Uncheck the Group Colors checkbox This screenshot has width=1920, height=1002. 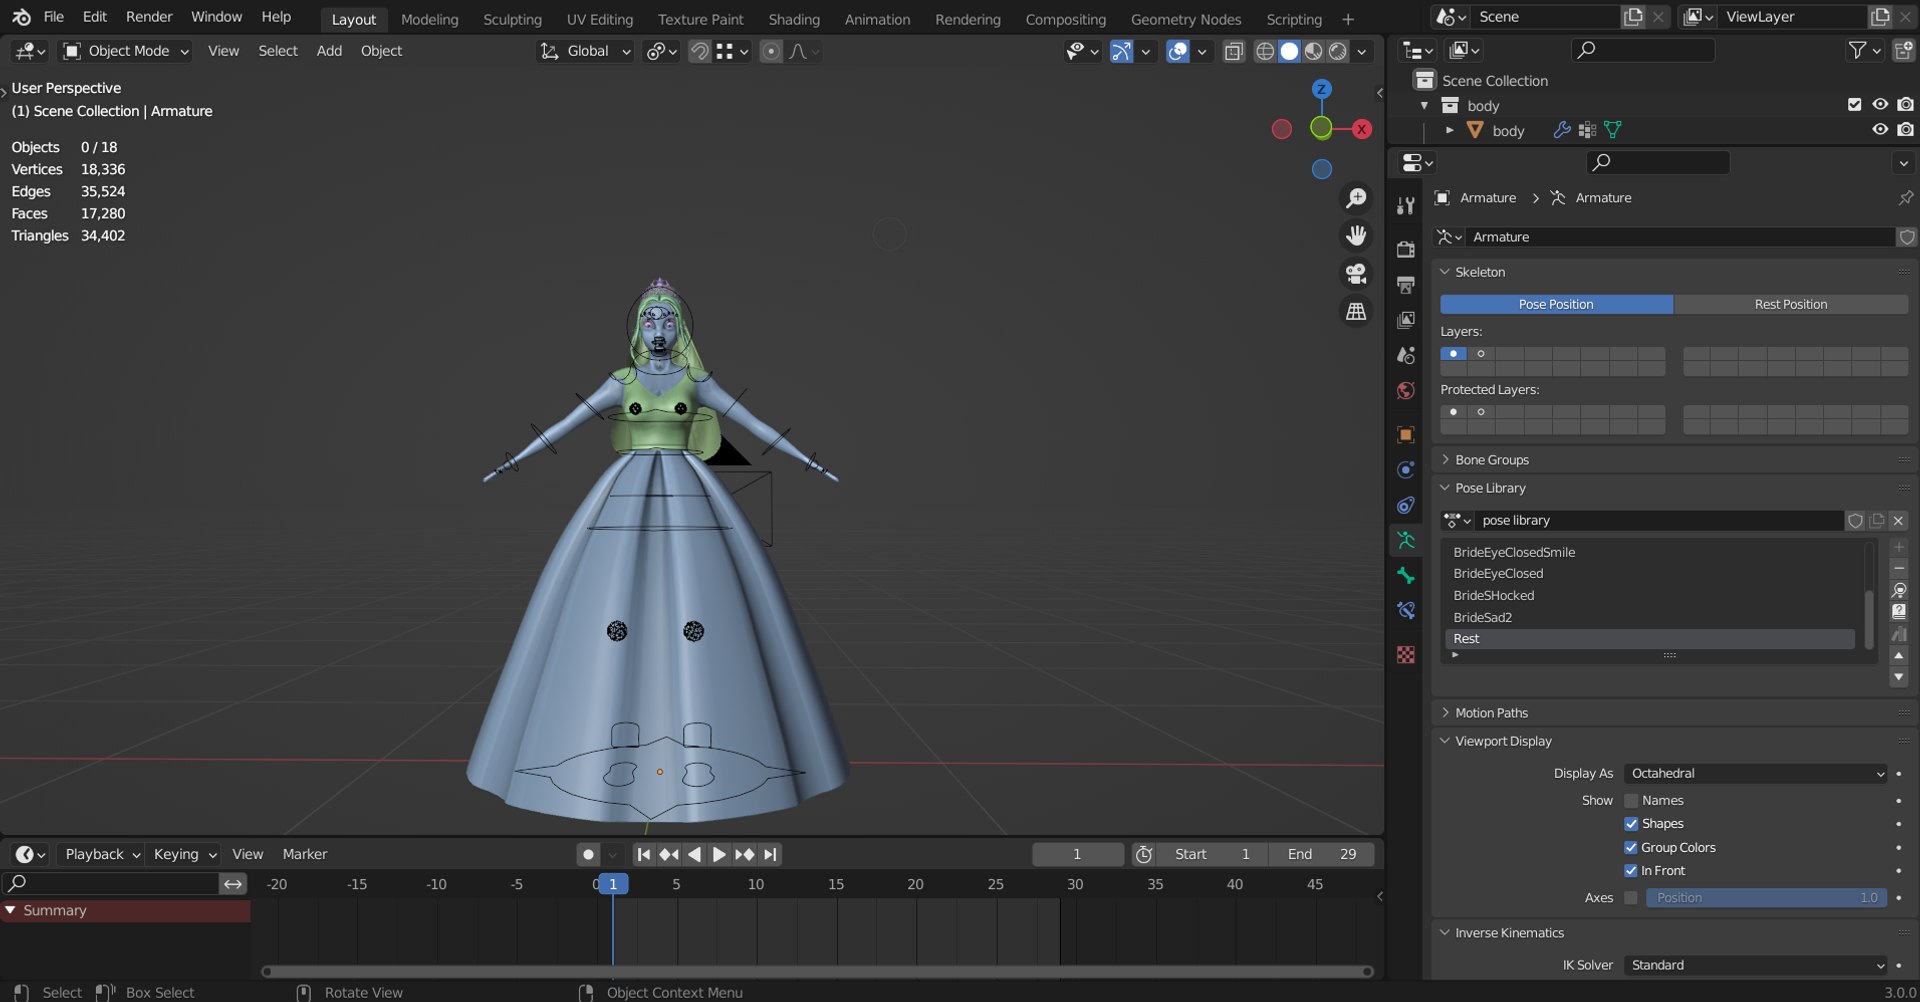[1631, 848]
